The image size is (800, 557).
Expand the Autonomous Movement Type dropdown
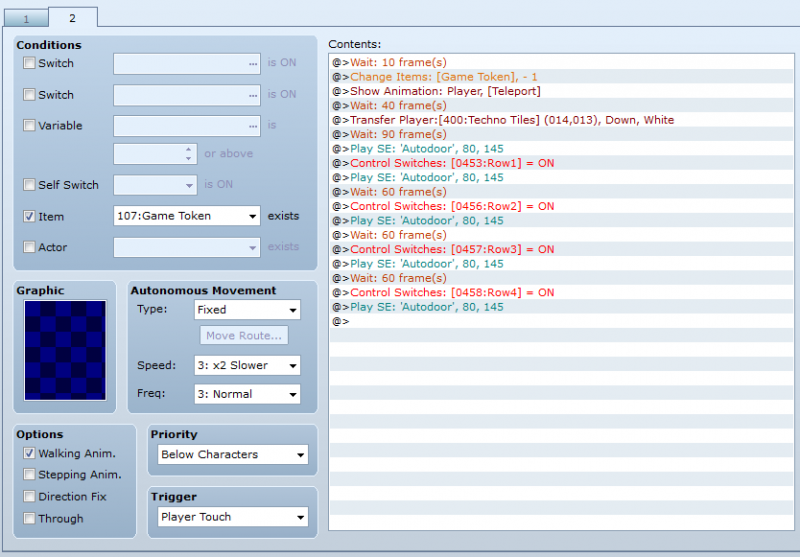[x=247, y=310]
